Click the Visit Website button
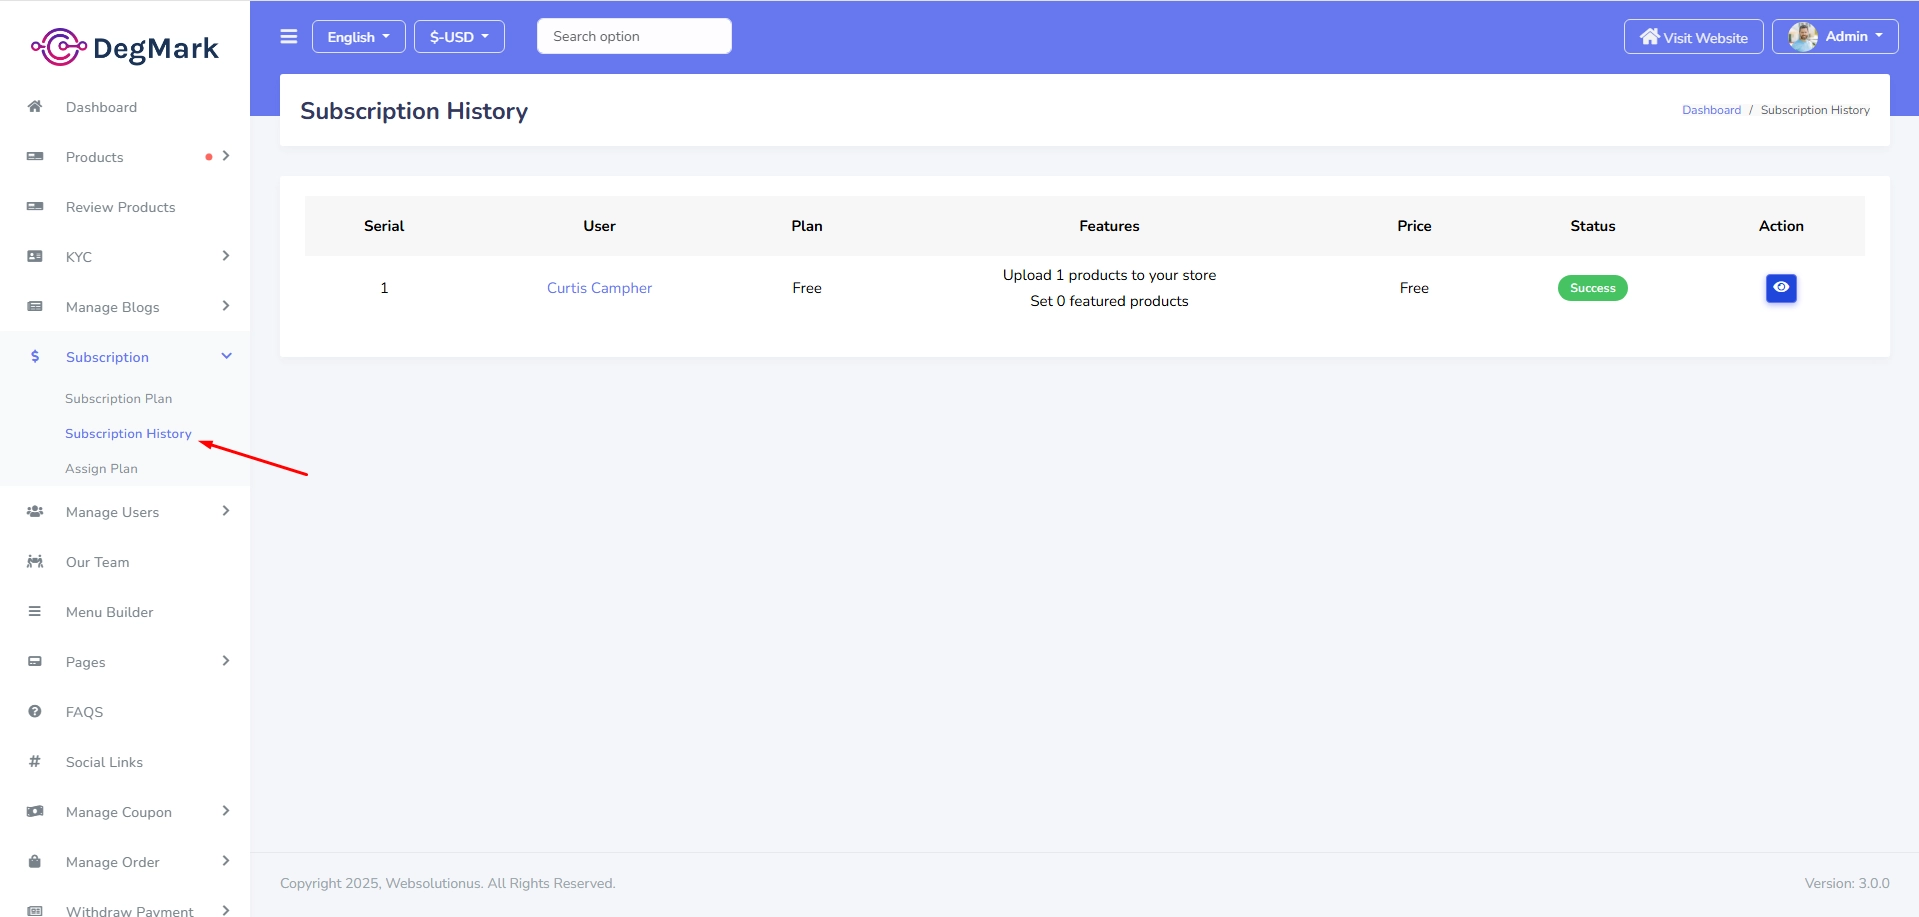This screenshot has width=1919, height=917. click(x=1693, y=37)
